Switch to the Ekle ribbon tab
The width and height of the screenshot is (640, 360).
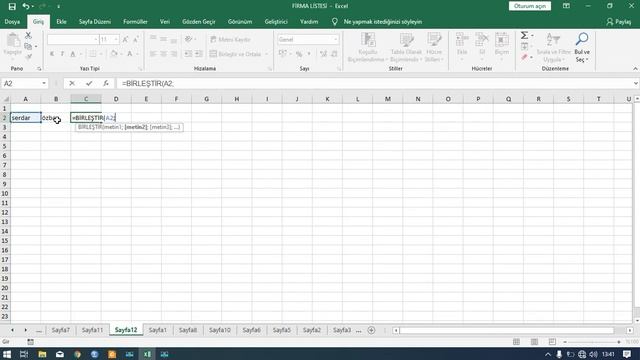(61, 22)
